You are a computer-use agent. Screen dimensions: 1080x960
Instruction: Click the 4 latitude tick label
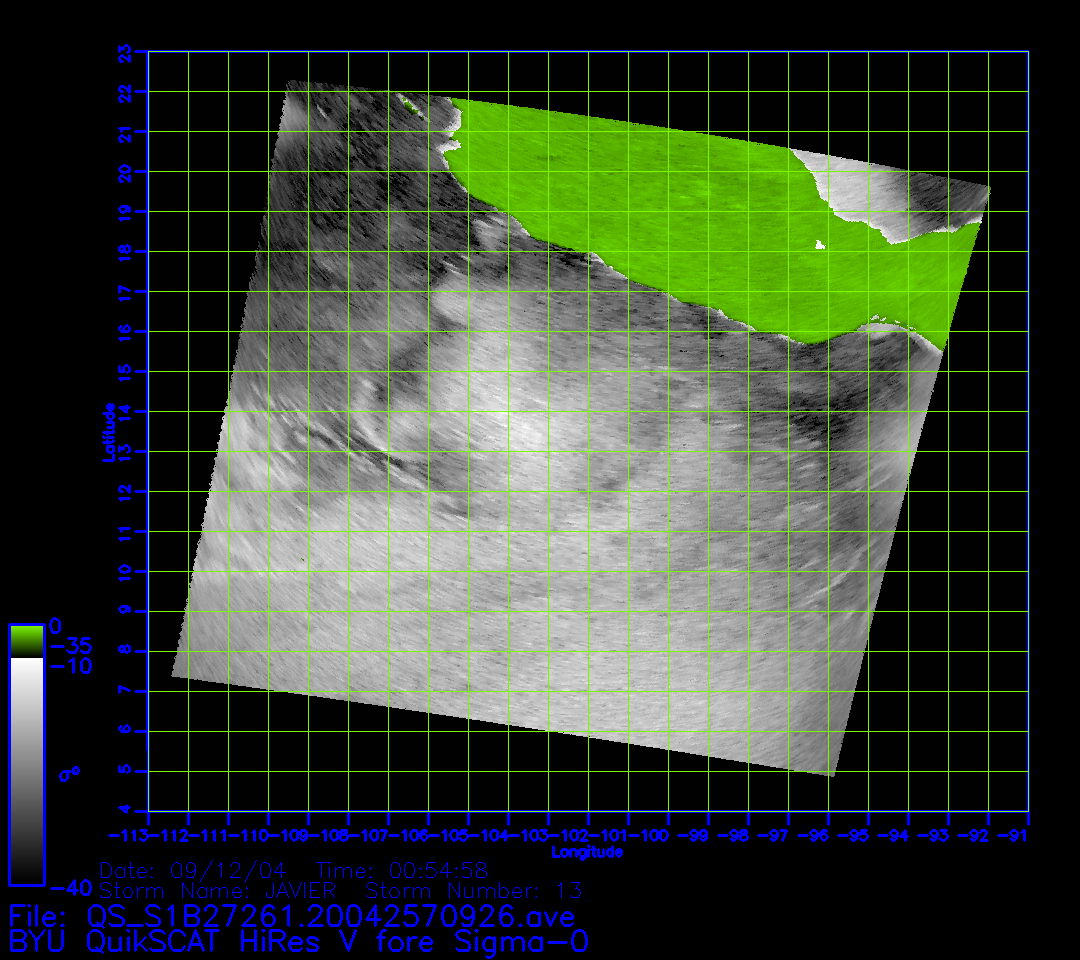tap(125, 810)
